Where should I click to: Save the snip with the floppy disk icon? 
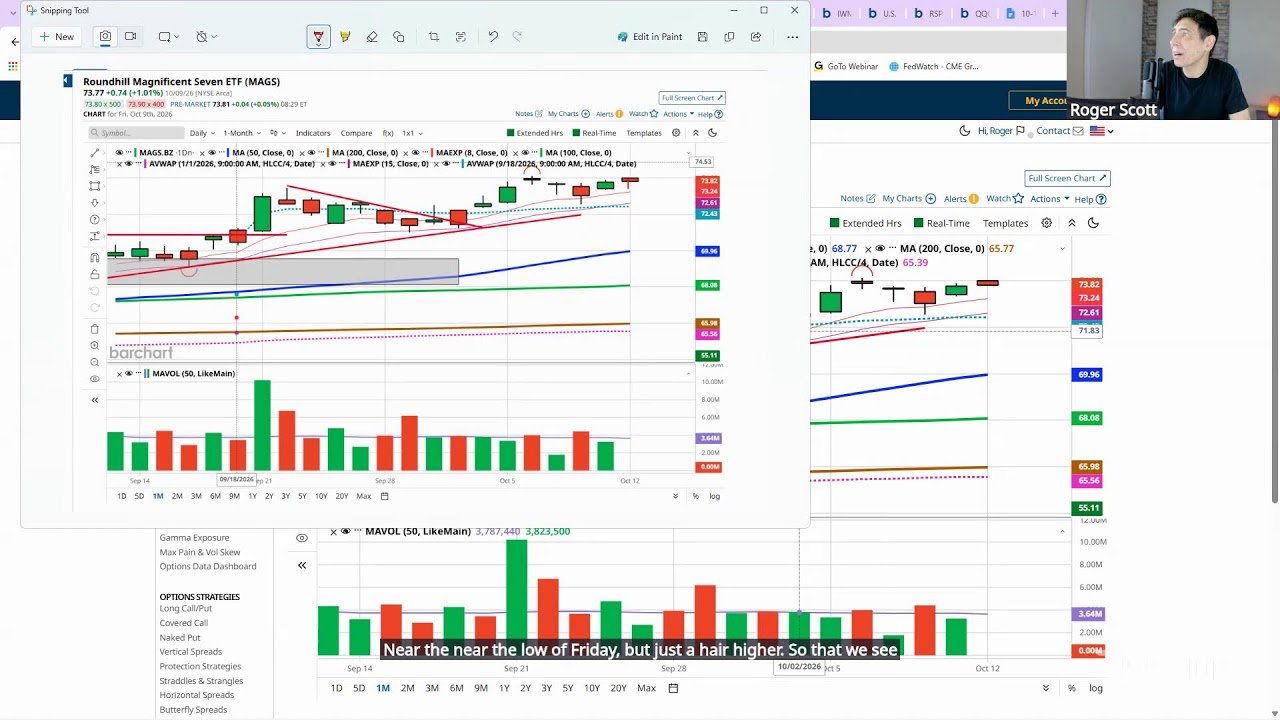click(703, 37)
